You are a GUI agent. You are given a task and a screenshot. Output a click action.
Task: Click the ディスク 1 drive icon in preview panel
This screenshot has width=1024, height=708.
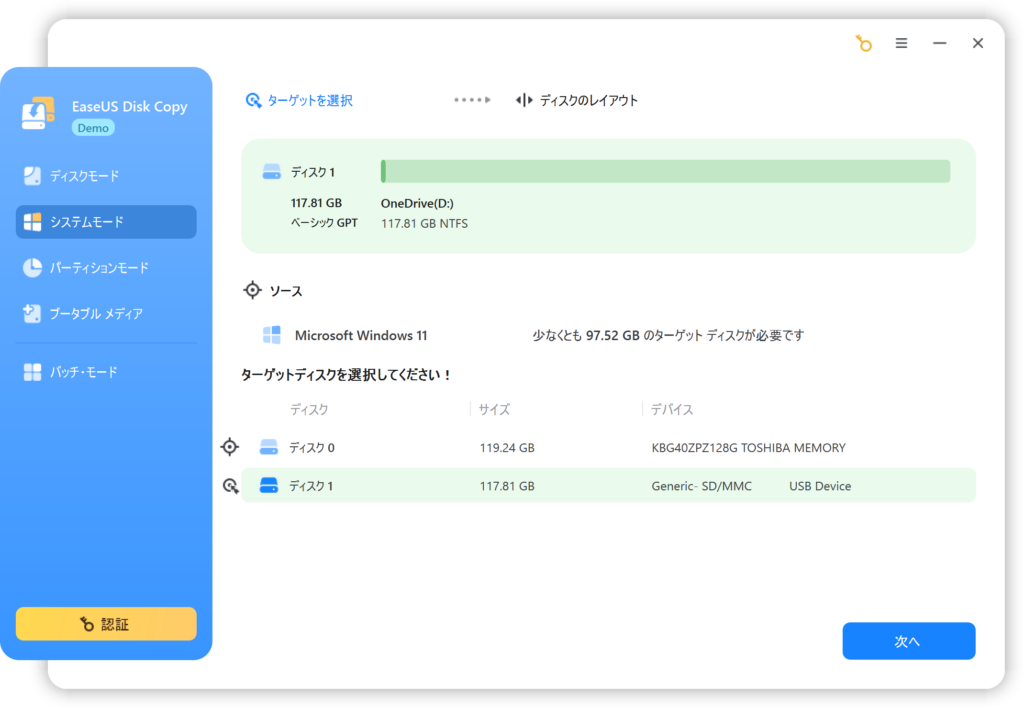point(271,172)
